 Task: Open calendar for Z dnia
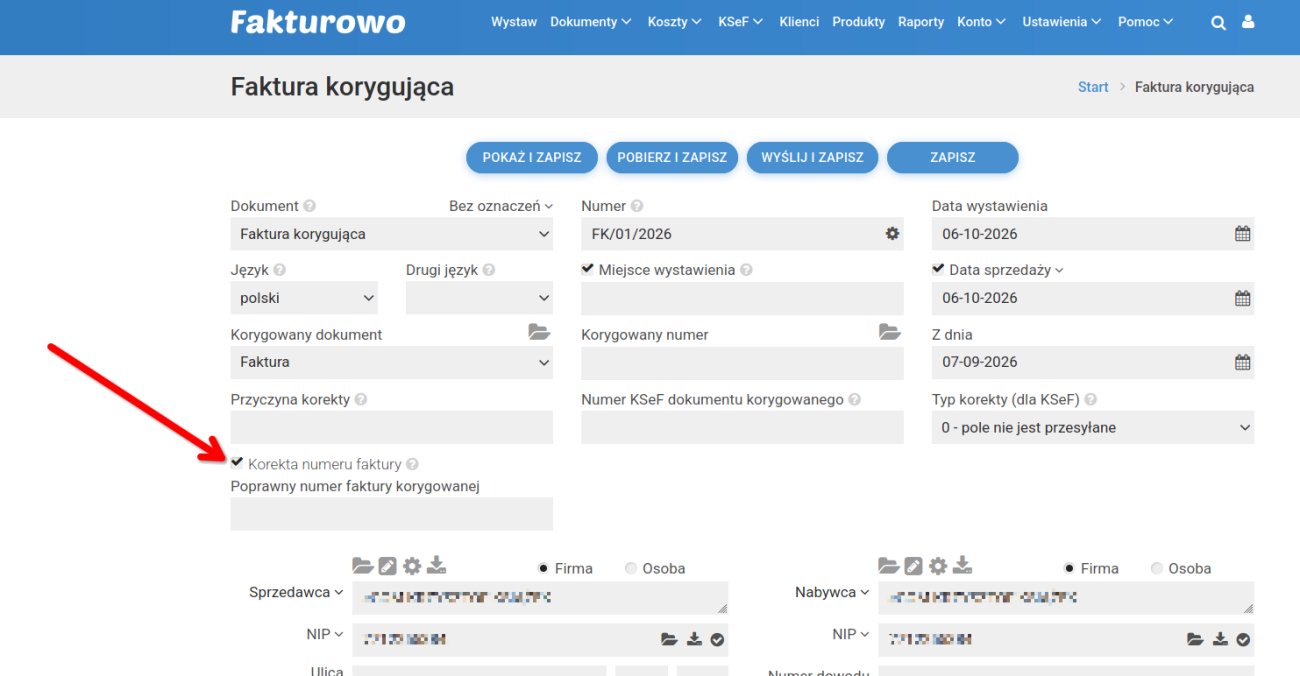tap(1242, 362)
